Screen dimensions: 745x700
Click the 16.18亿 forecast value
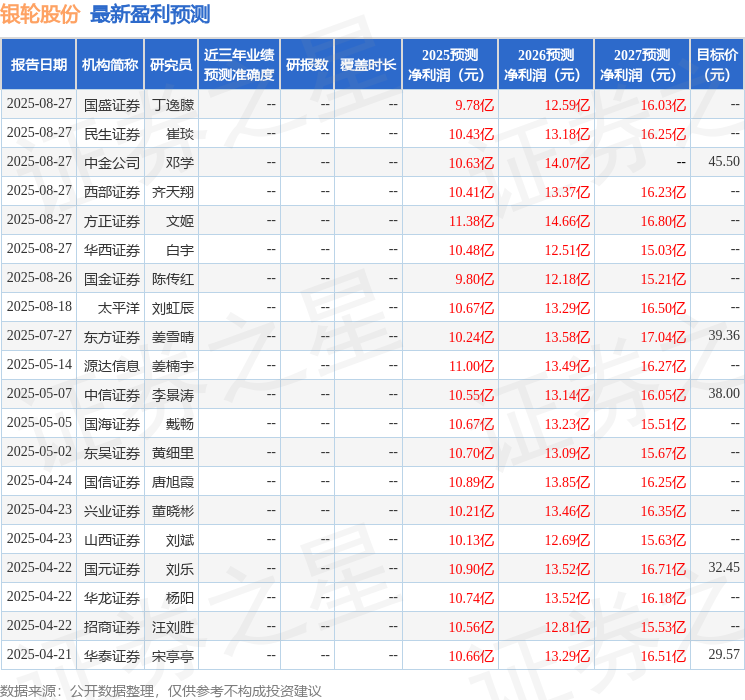pos(663,598)
